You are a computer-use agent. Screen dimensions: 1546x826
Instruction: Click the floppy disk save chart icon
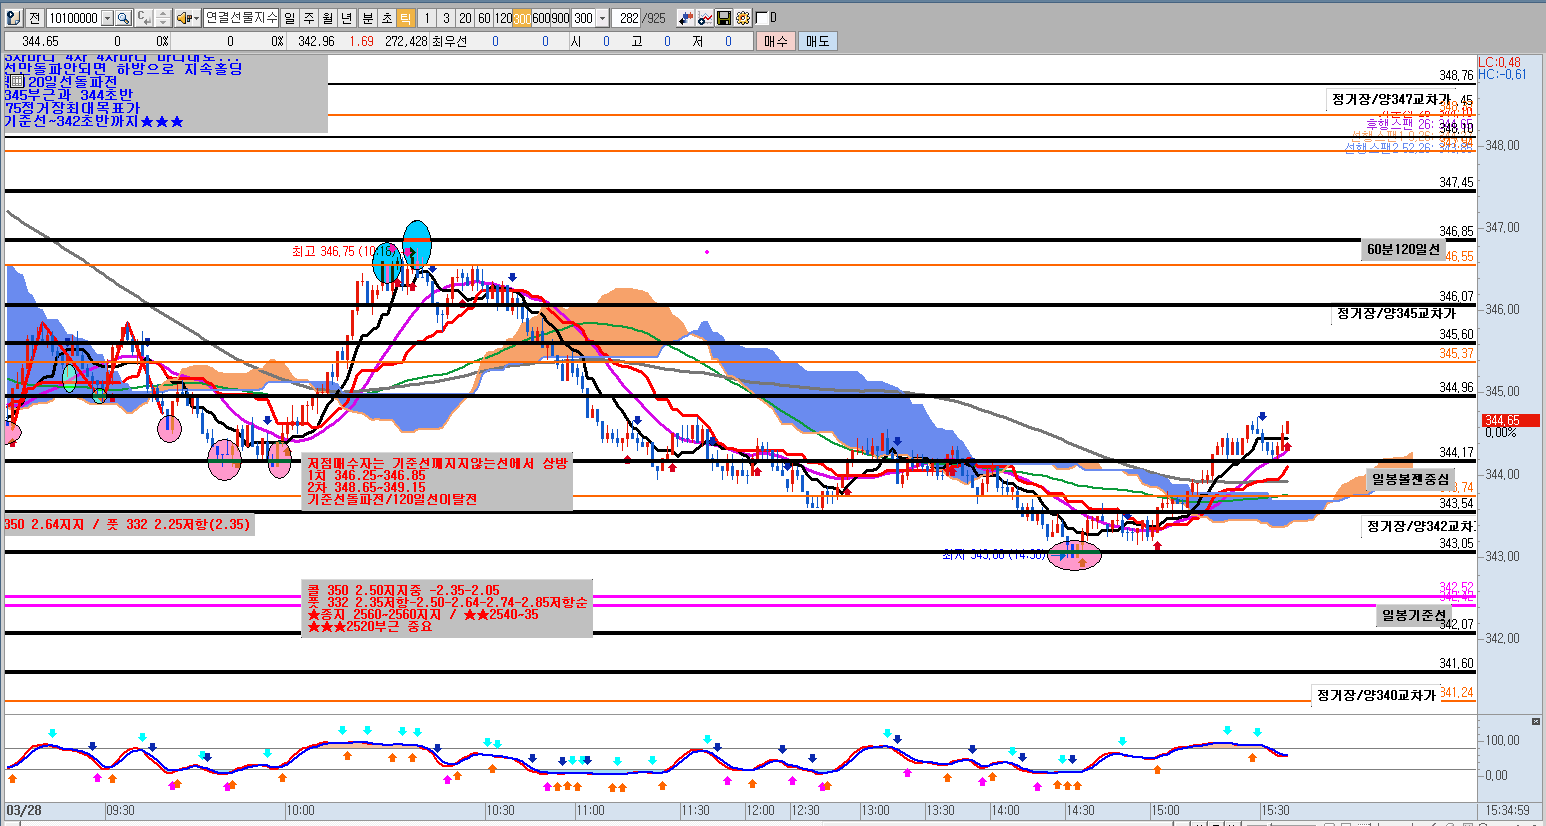724,18
